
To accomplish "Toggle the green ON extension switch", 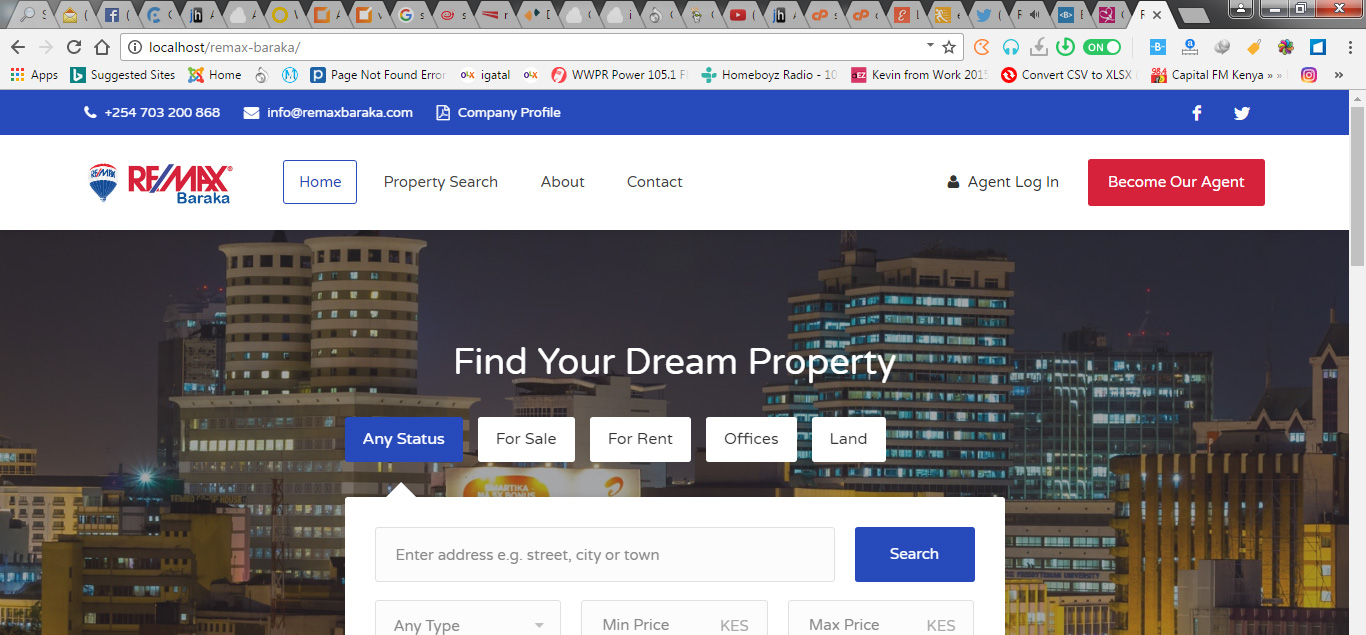I will pyautogui.click(x=1102, y=47).
